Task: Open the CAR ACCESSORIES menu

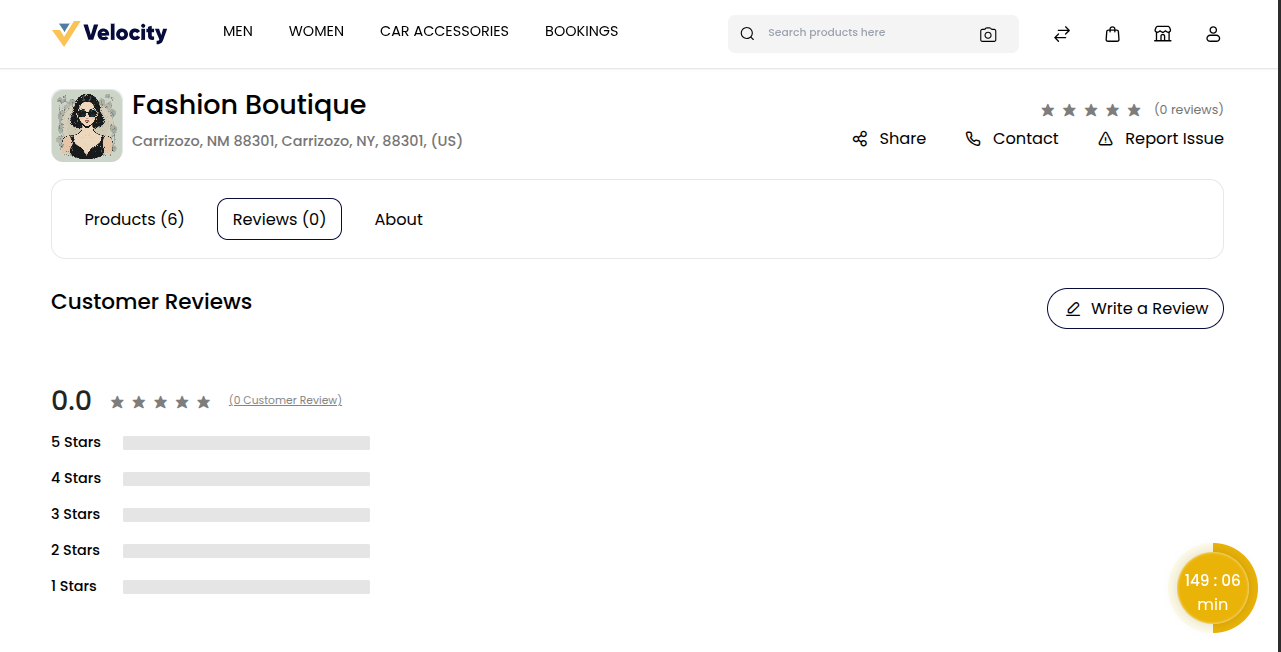Action: (x=444, y=31)
